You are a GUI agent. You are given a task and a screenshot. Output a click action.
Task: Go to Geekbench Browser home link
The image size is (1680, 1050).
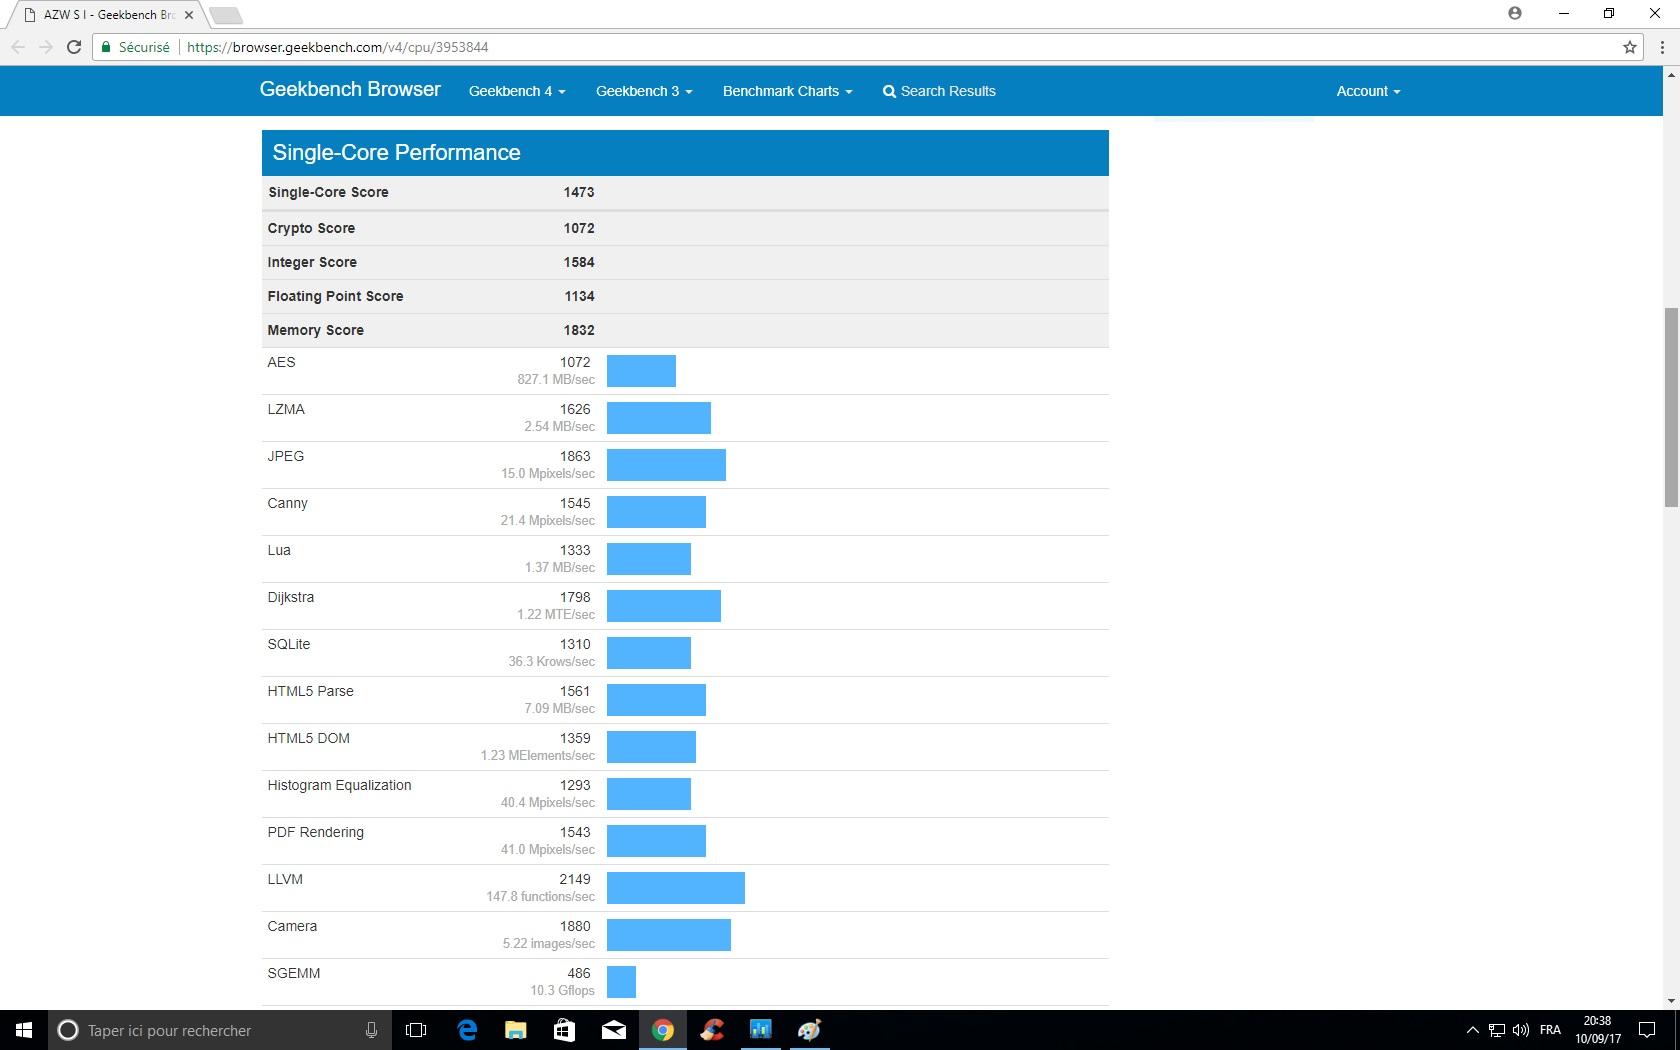click(x=350, y=89)
